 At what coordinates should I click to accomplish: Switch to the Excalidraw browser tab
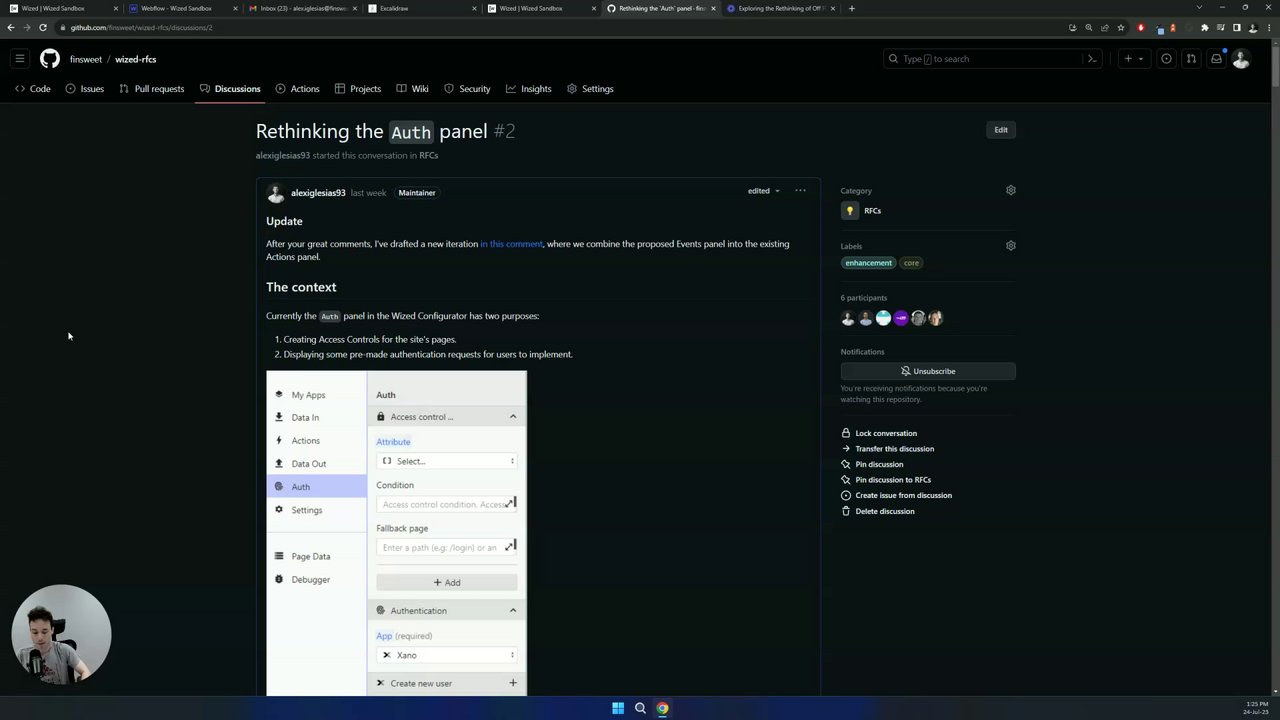[x=420, y=8]
